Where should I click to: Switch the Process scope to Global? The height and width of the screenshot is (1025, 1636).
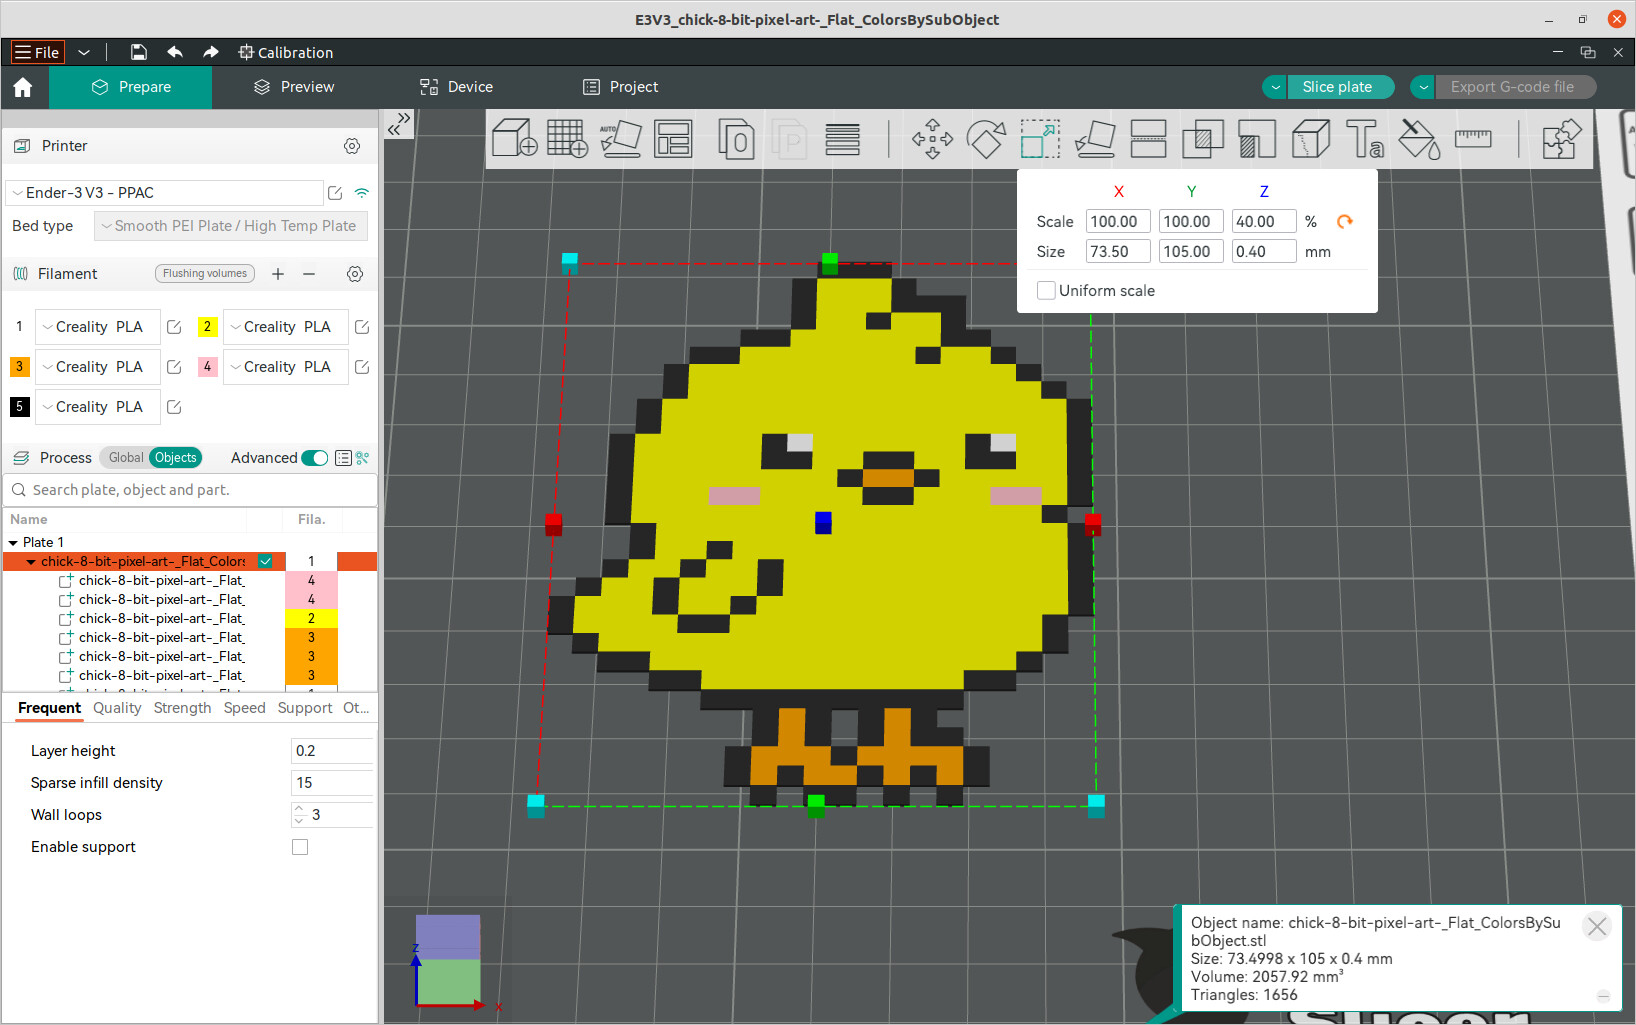point(126,458)
